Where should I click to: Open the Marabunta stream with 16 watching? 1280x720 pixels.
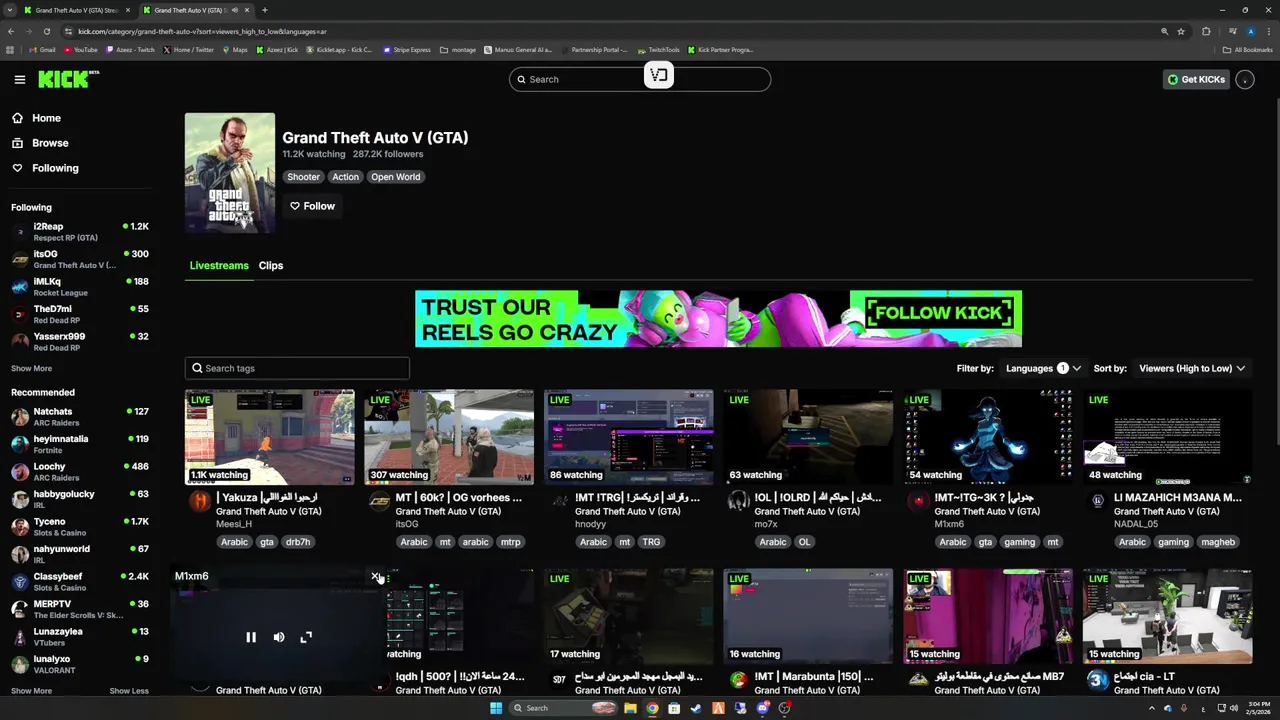pos(808,616)
